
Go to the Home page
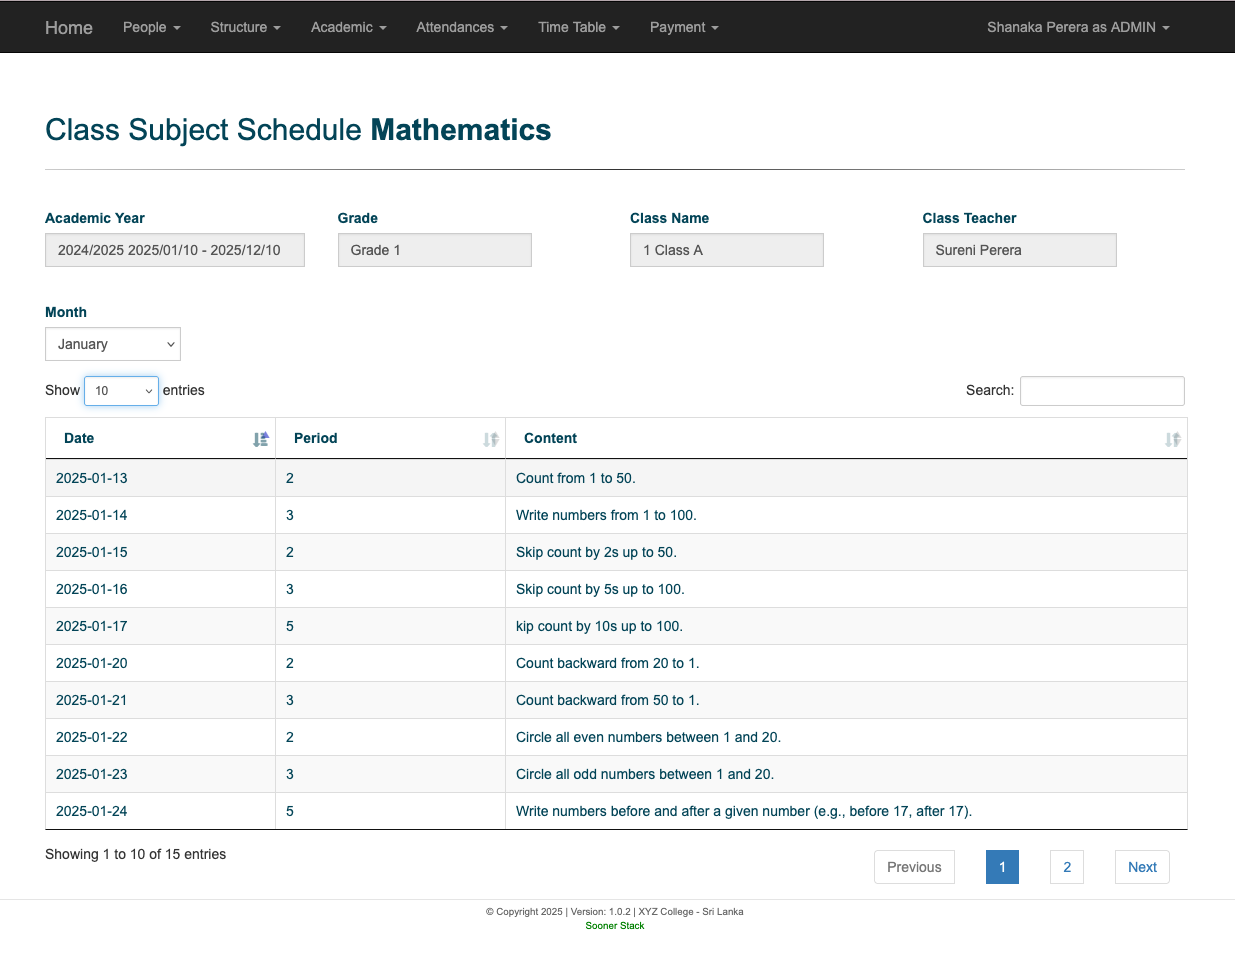[x=69, y=27]
